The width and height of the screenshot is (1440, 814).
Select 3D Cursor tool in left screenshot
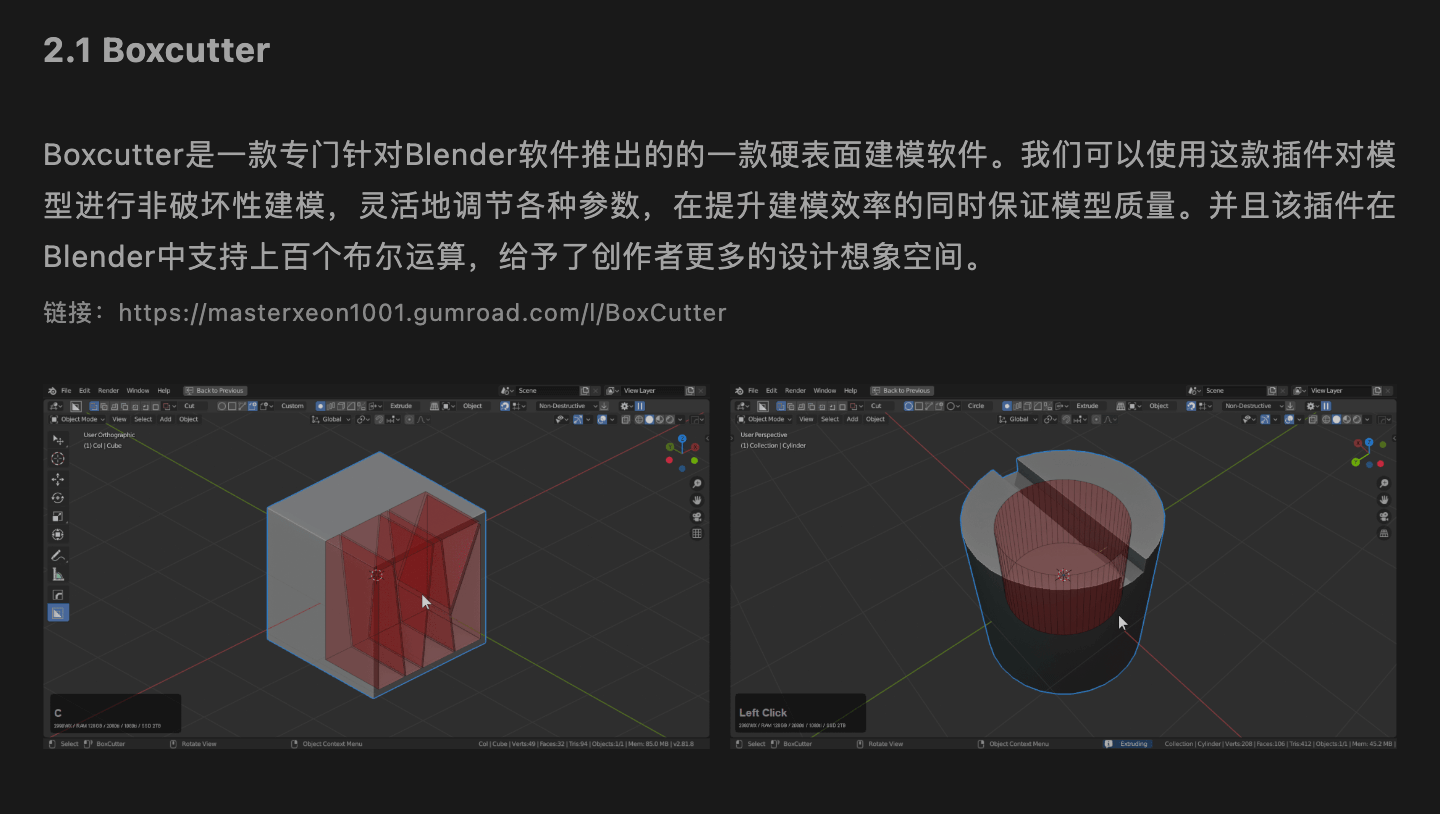[x=58, y=458]
